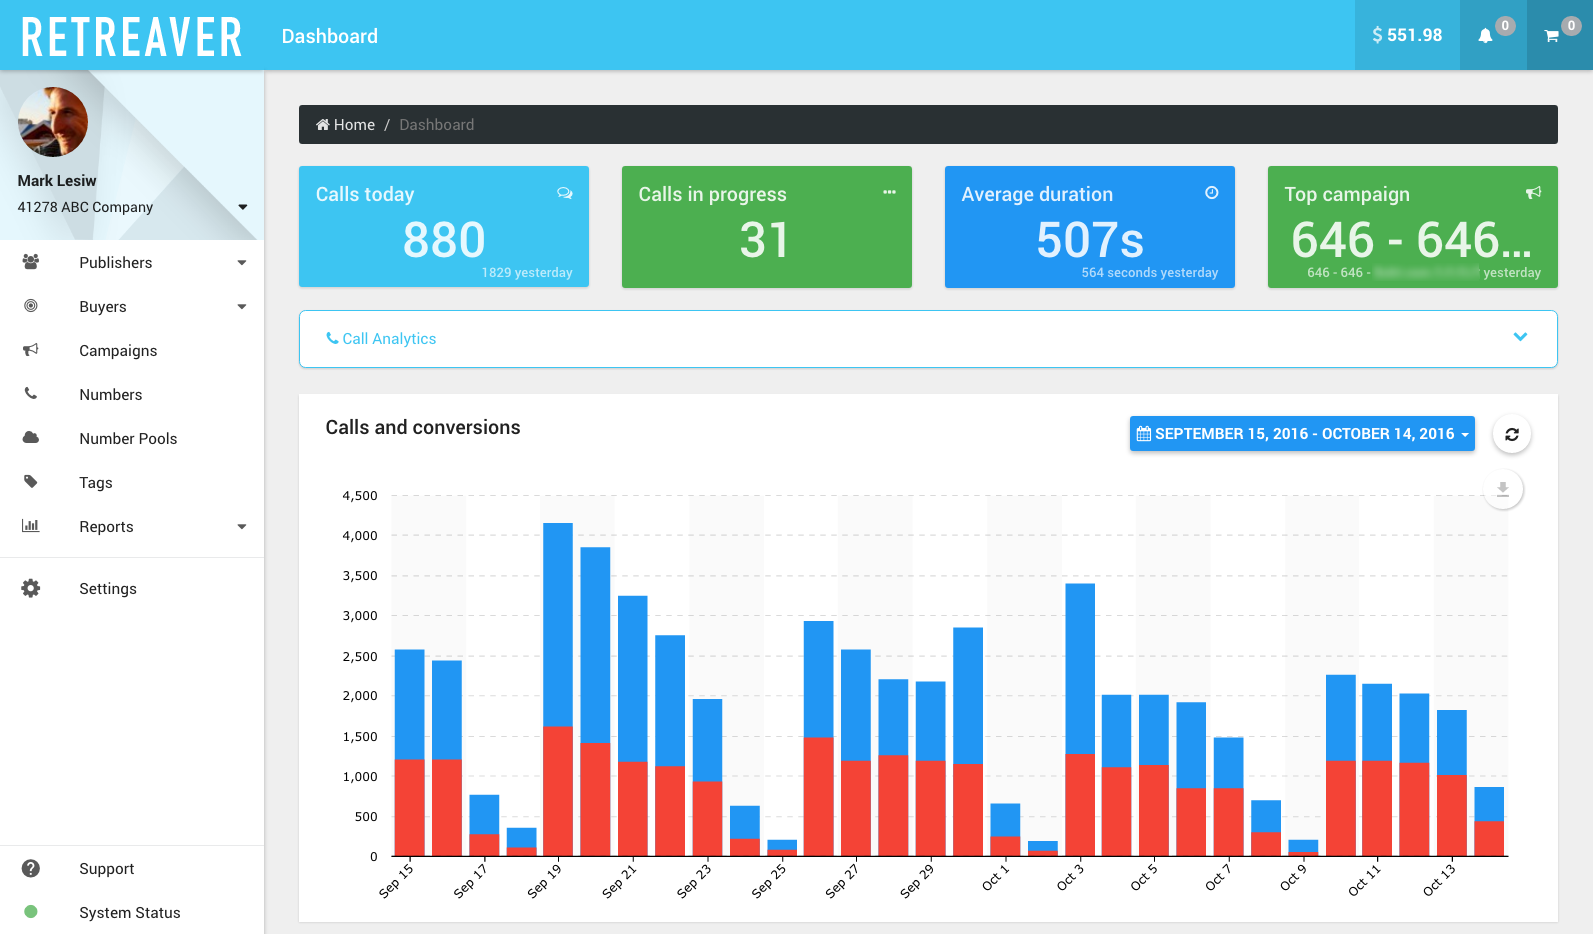Open the shopping cart icon
Screen dimensions: 1593x934
(1552, 36)
